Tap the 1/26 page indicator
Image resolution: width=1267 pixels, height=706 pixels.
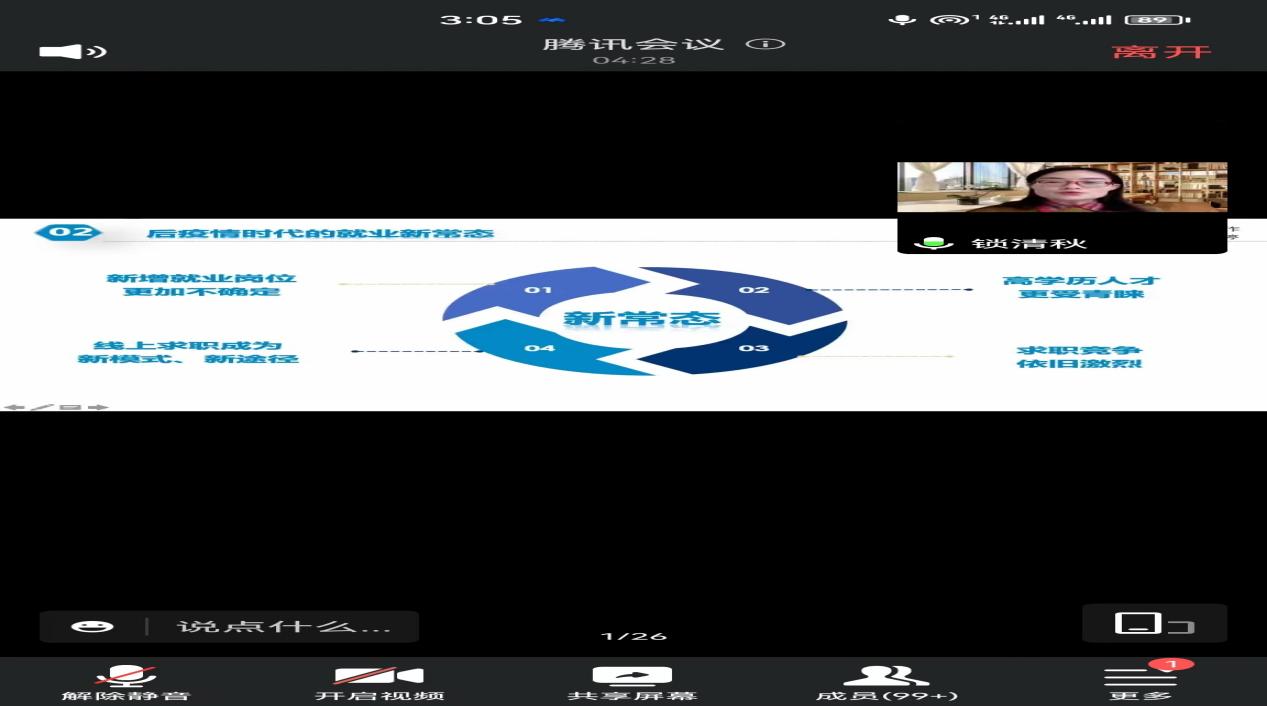[633, 636]
